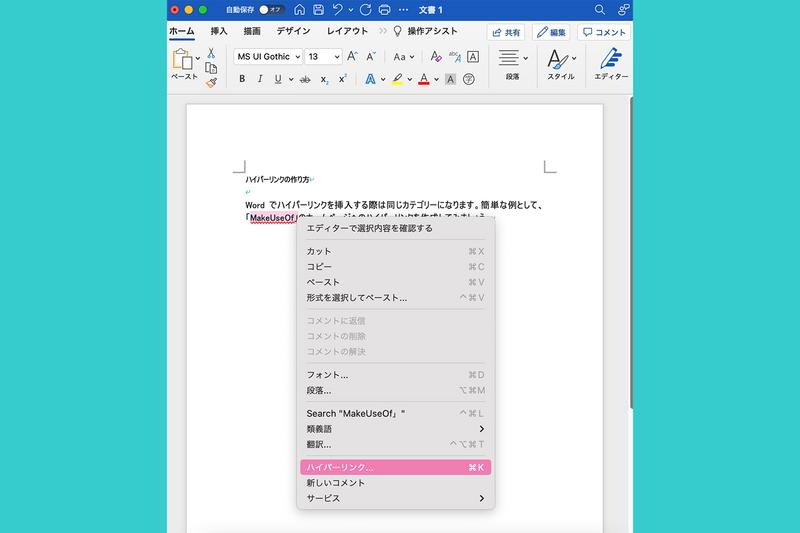Expand the highlight color dropdown arrow

click(x=410, y=80)
